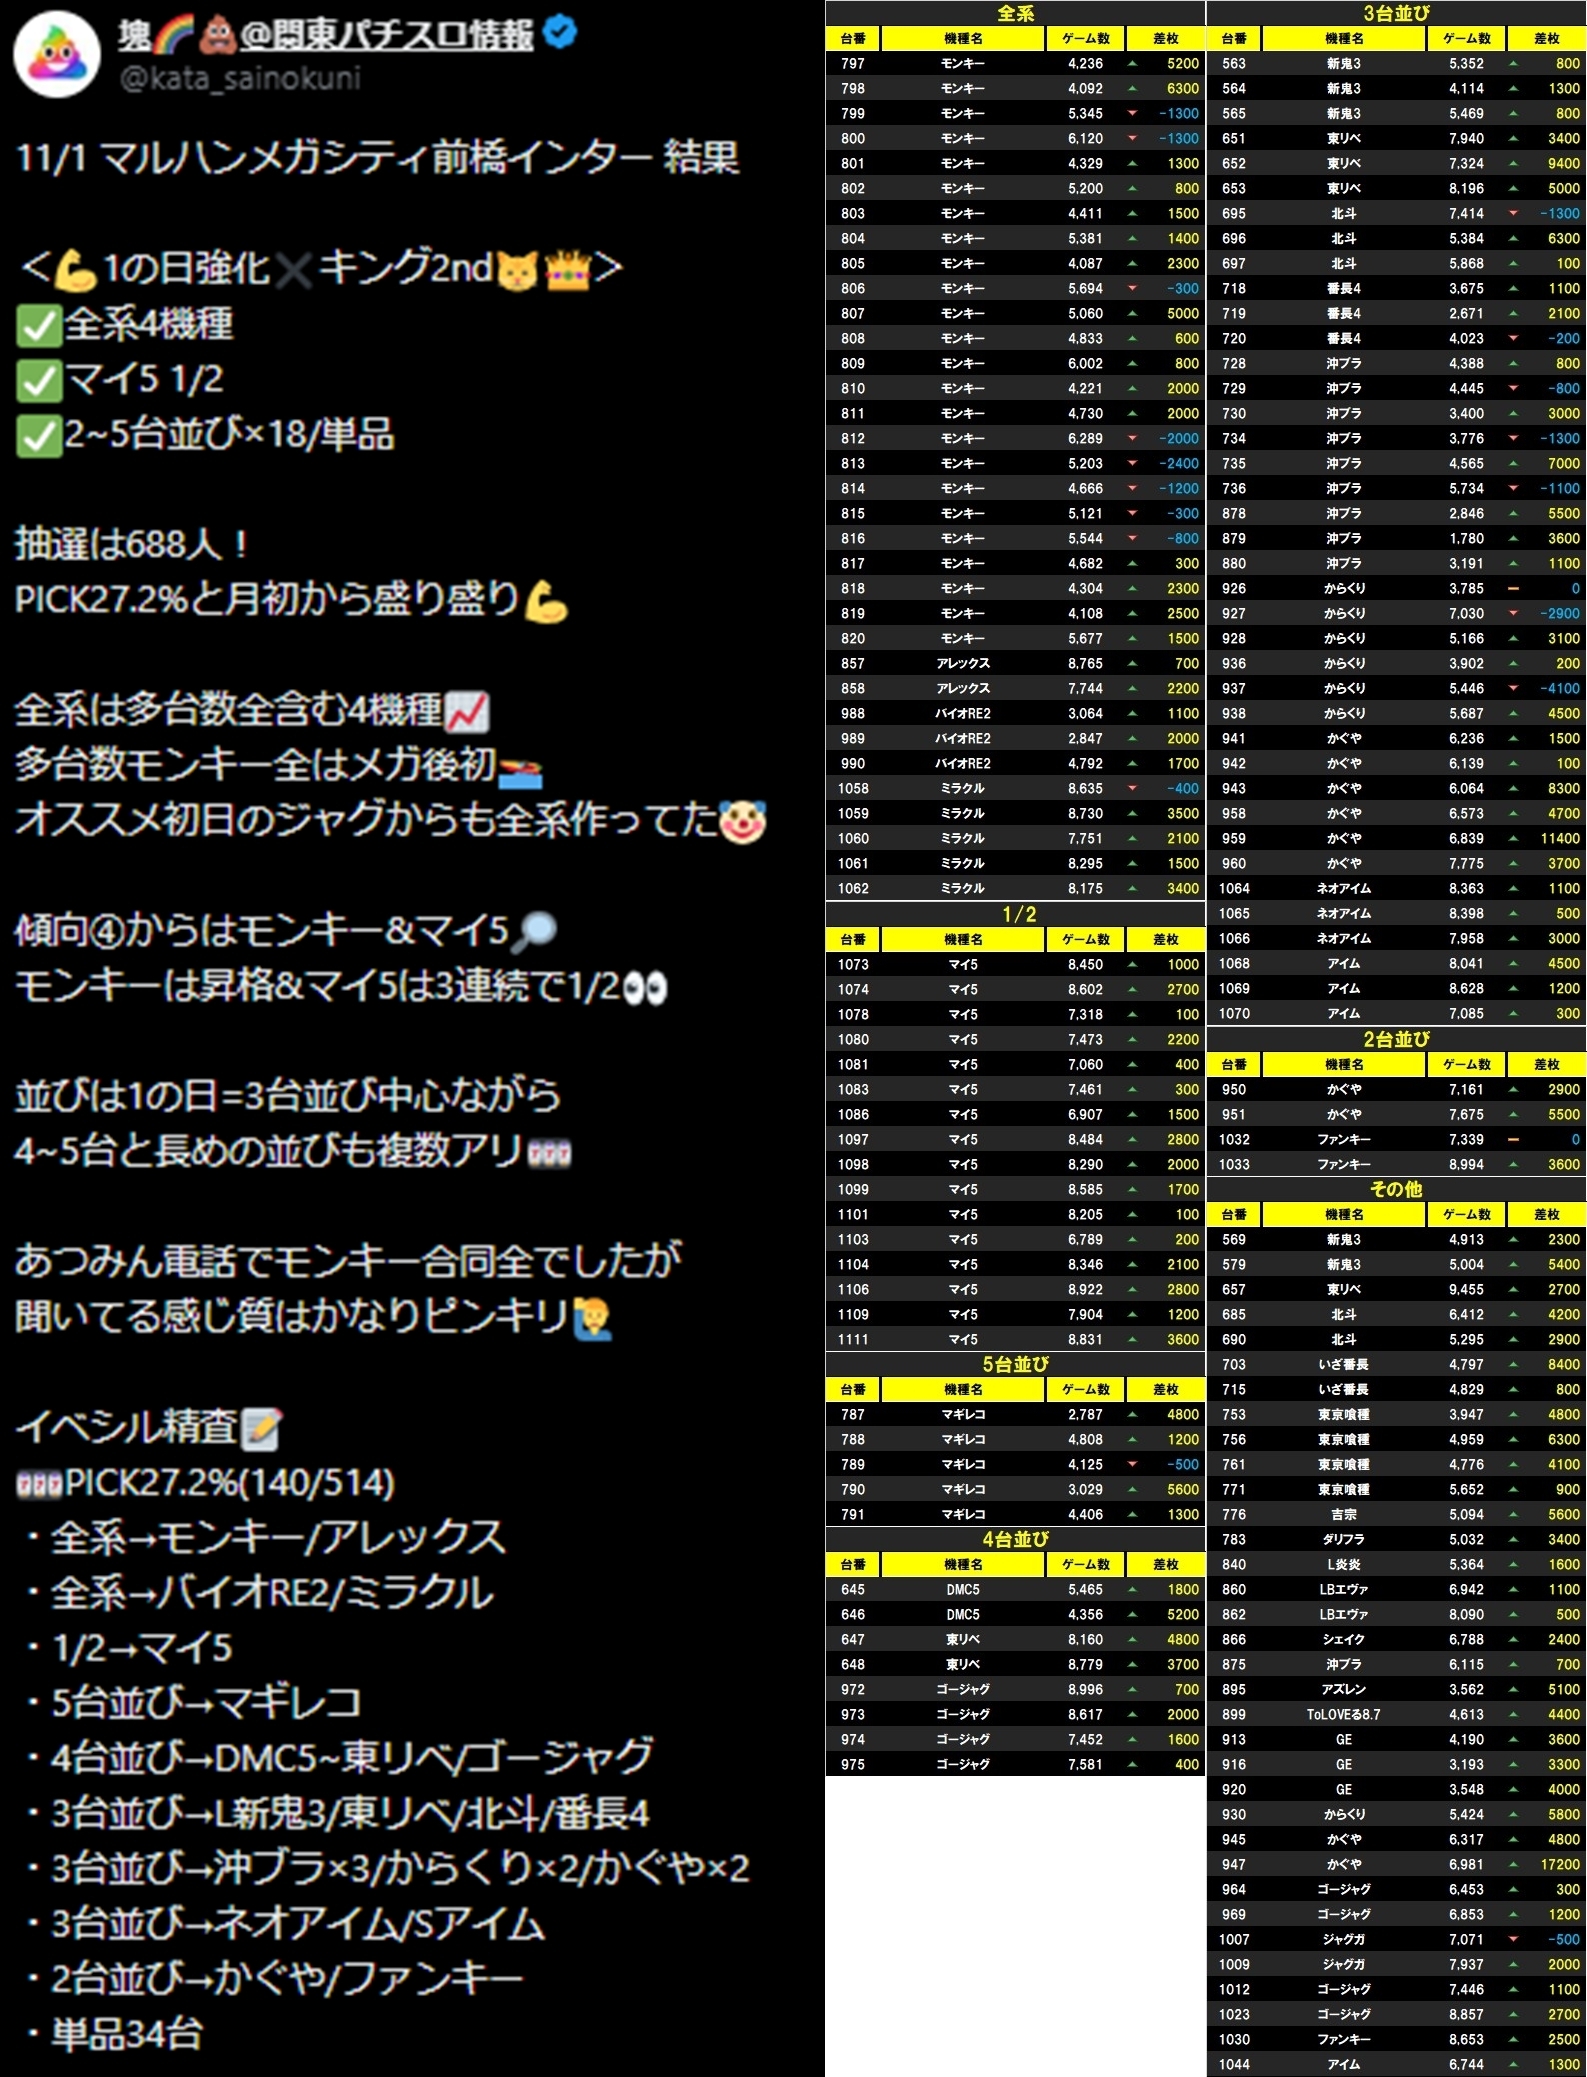Screen dimensions: 1587x2077
Task: Click the orange dash indicator in row 926
Action: 1513,588
